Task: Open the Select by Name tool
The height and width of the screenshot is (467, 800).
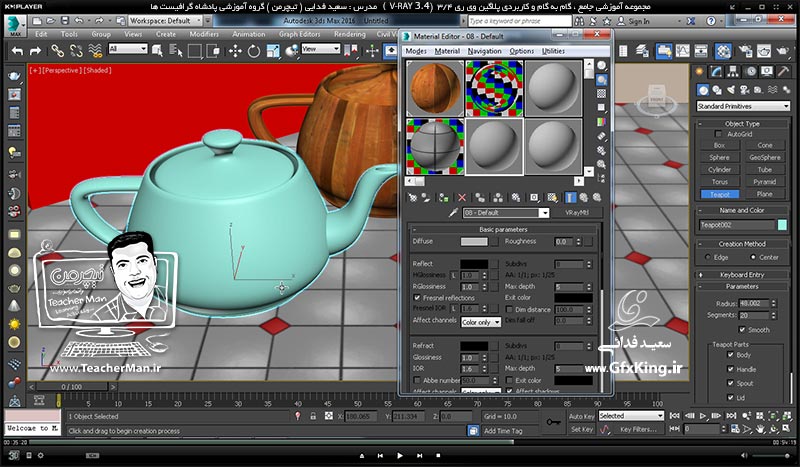Action: tap(176, 51)
